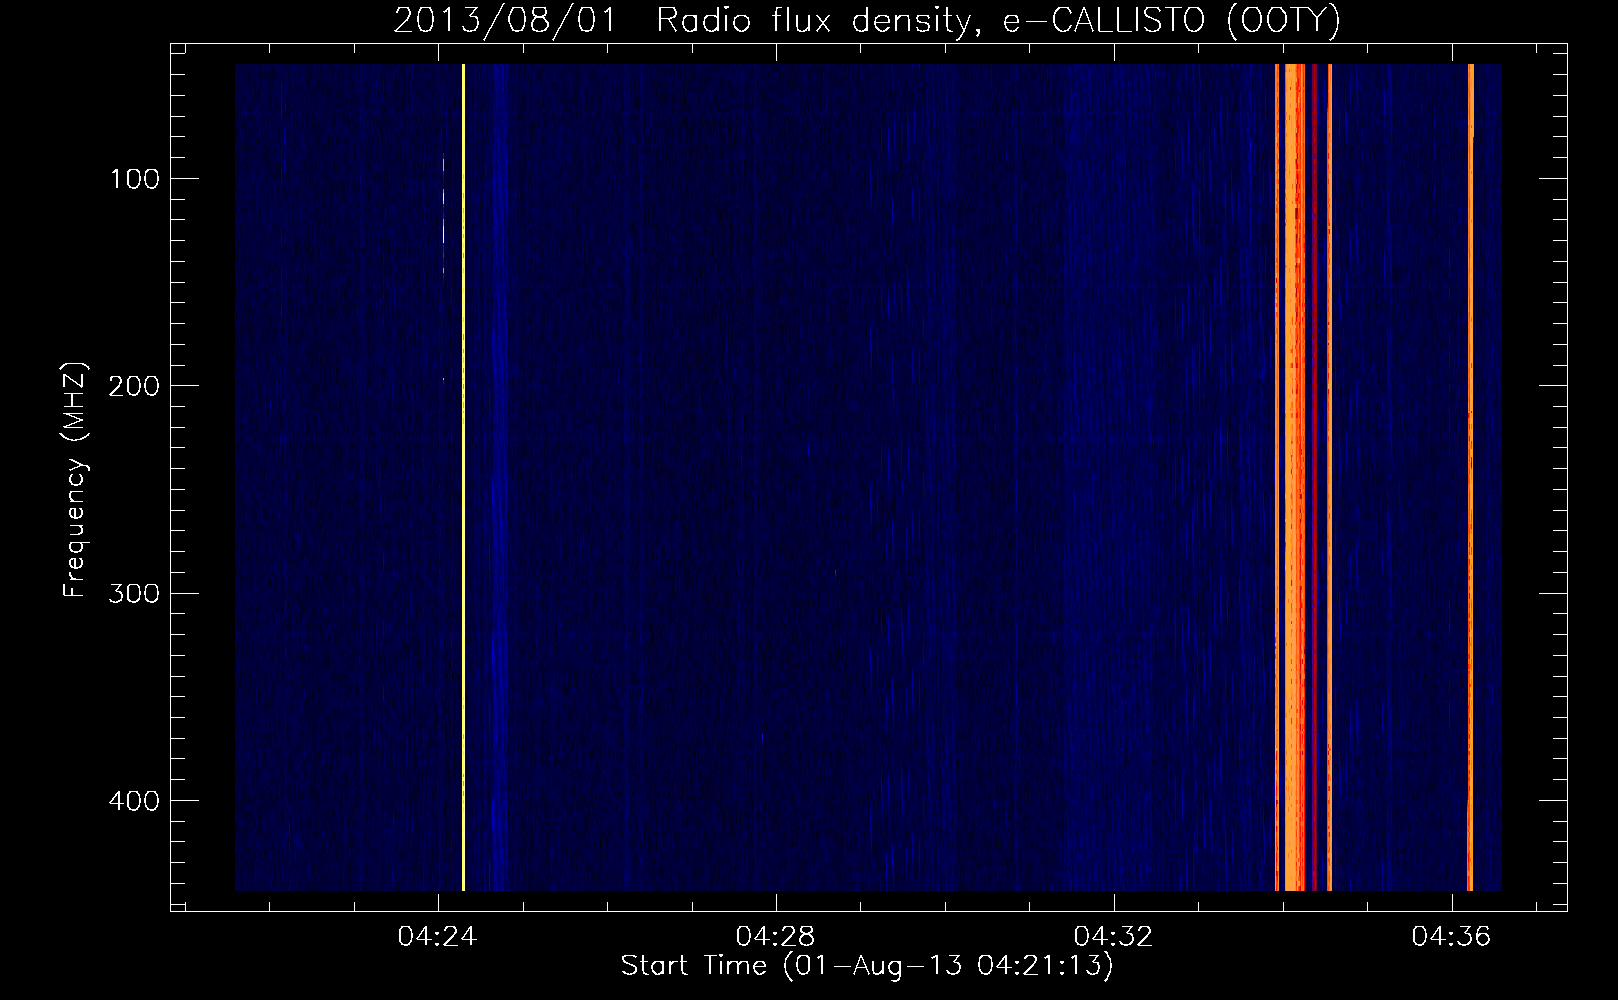Image resolution: width=1618 pixels, height=1000 pixels.
Task: Click the '04:28' time tick label
Action: point(776,936)
